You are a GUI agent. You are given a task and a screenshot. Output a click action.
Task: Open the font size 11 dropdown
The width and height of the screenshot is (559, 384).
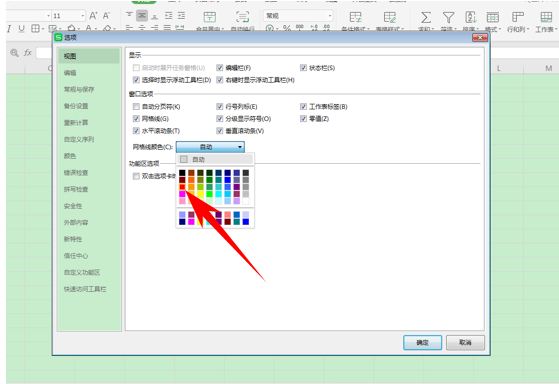[x=83, y=16]
